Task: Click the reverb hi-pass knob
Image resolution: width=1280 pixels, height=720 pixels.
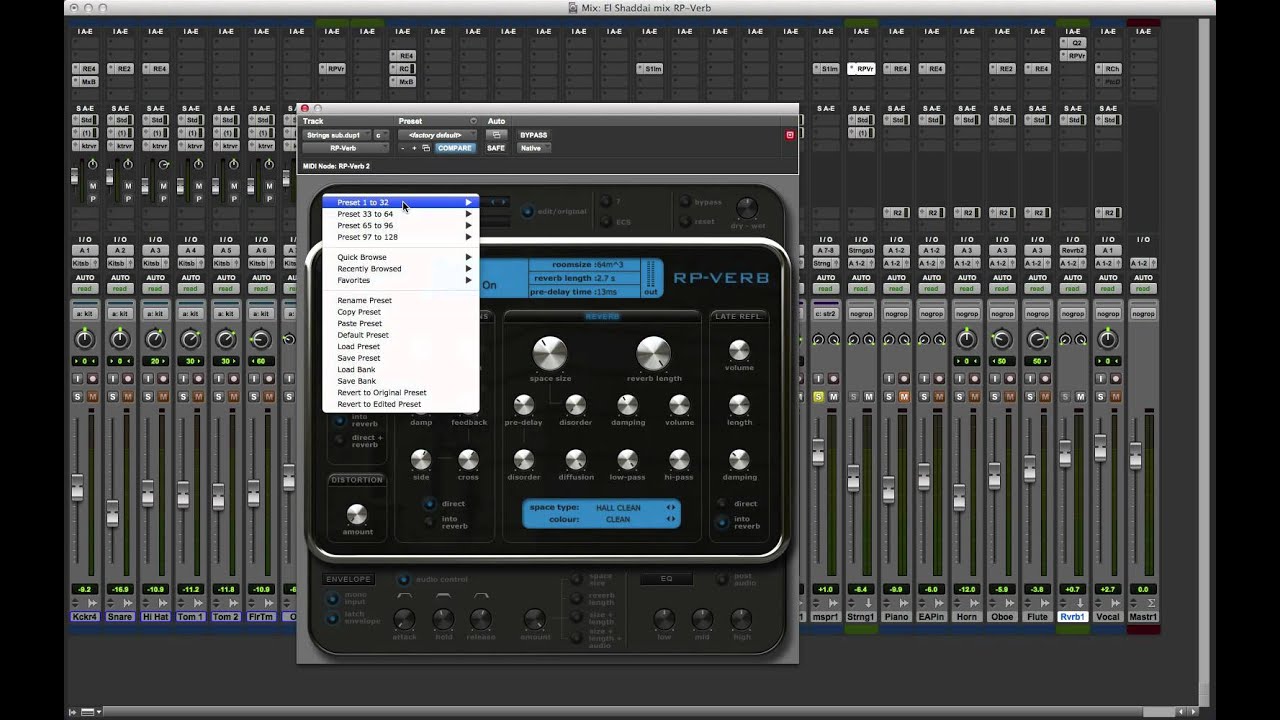Action: (679, 459)
